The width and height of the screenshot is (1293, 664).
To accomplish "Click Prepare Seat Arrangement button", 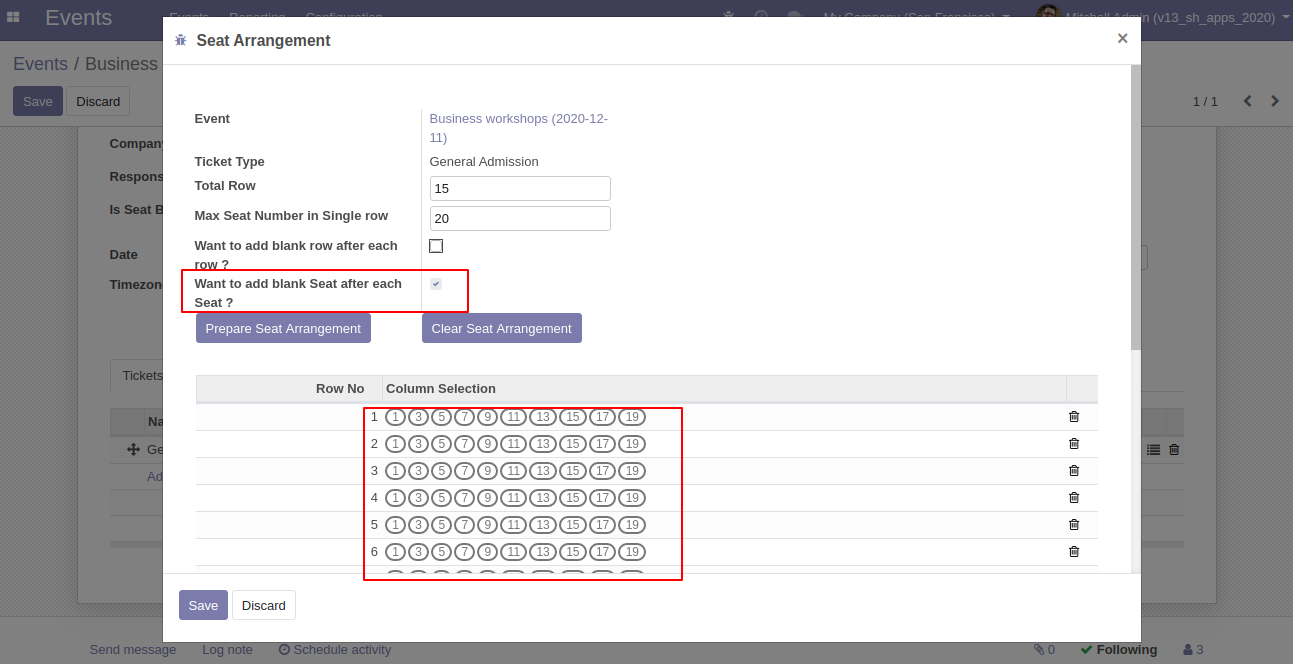I will point(283,328).
